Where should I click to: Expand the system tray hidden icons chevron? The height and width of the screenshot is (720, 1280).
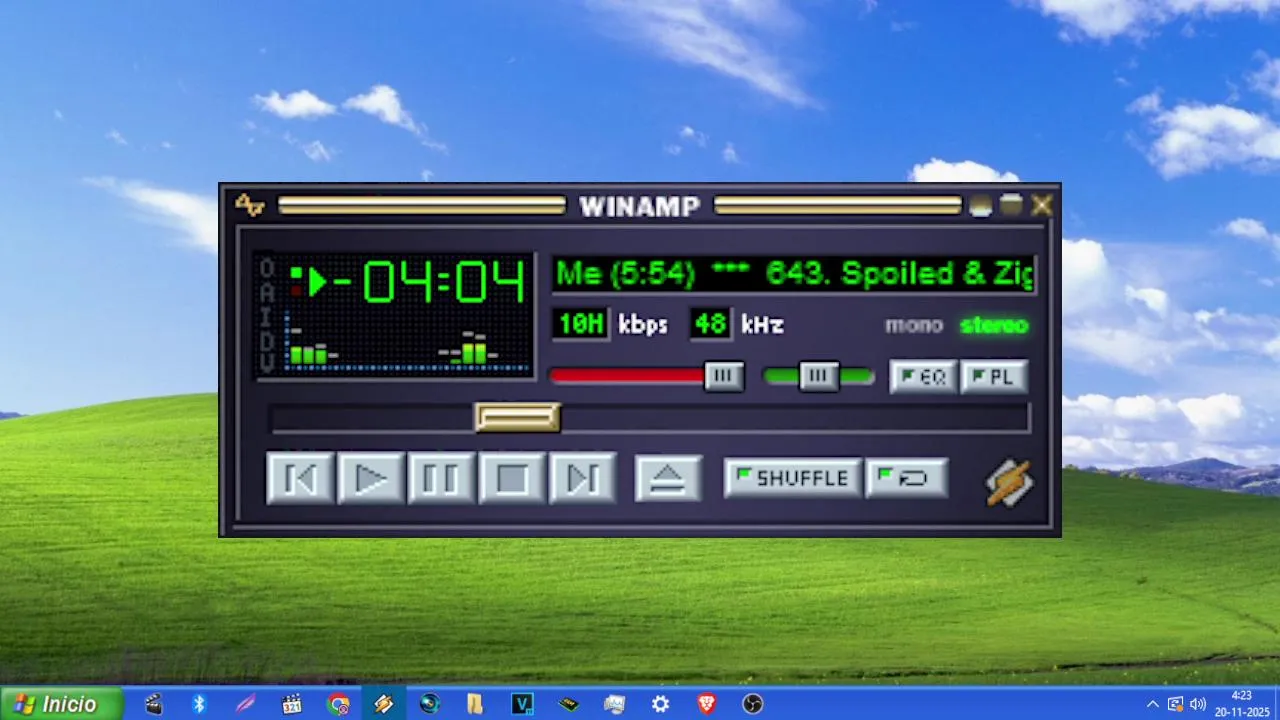click(1153, 704)
